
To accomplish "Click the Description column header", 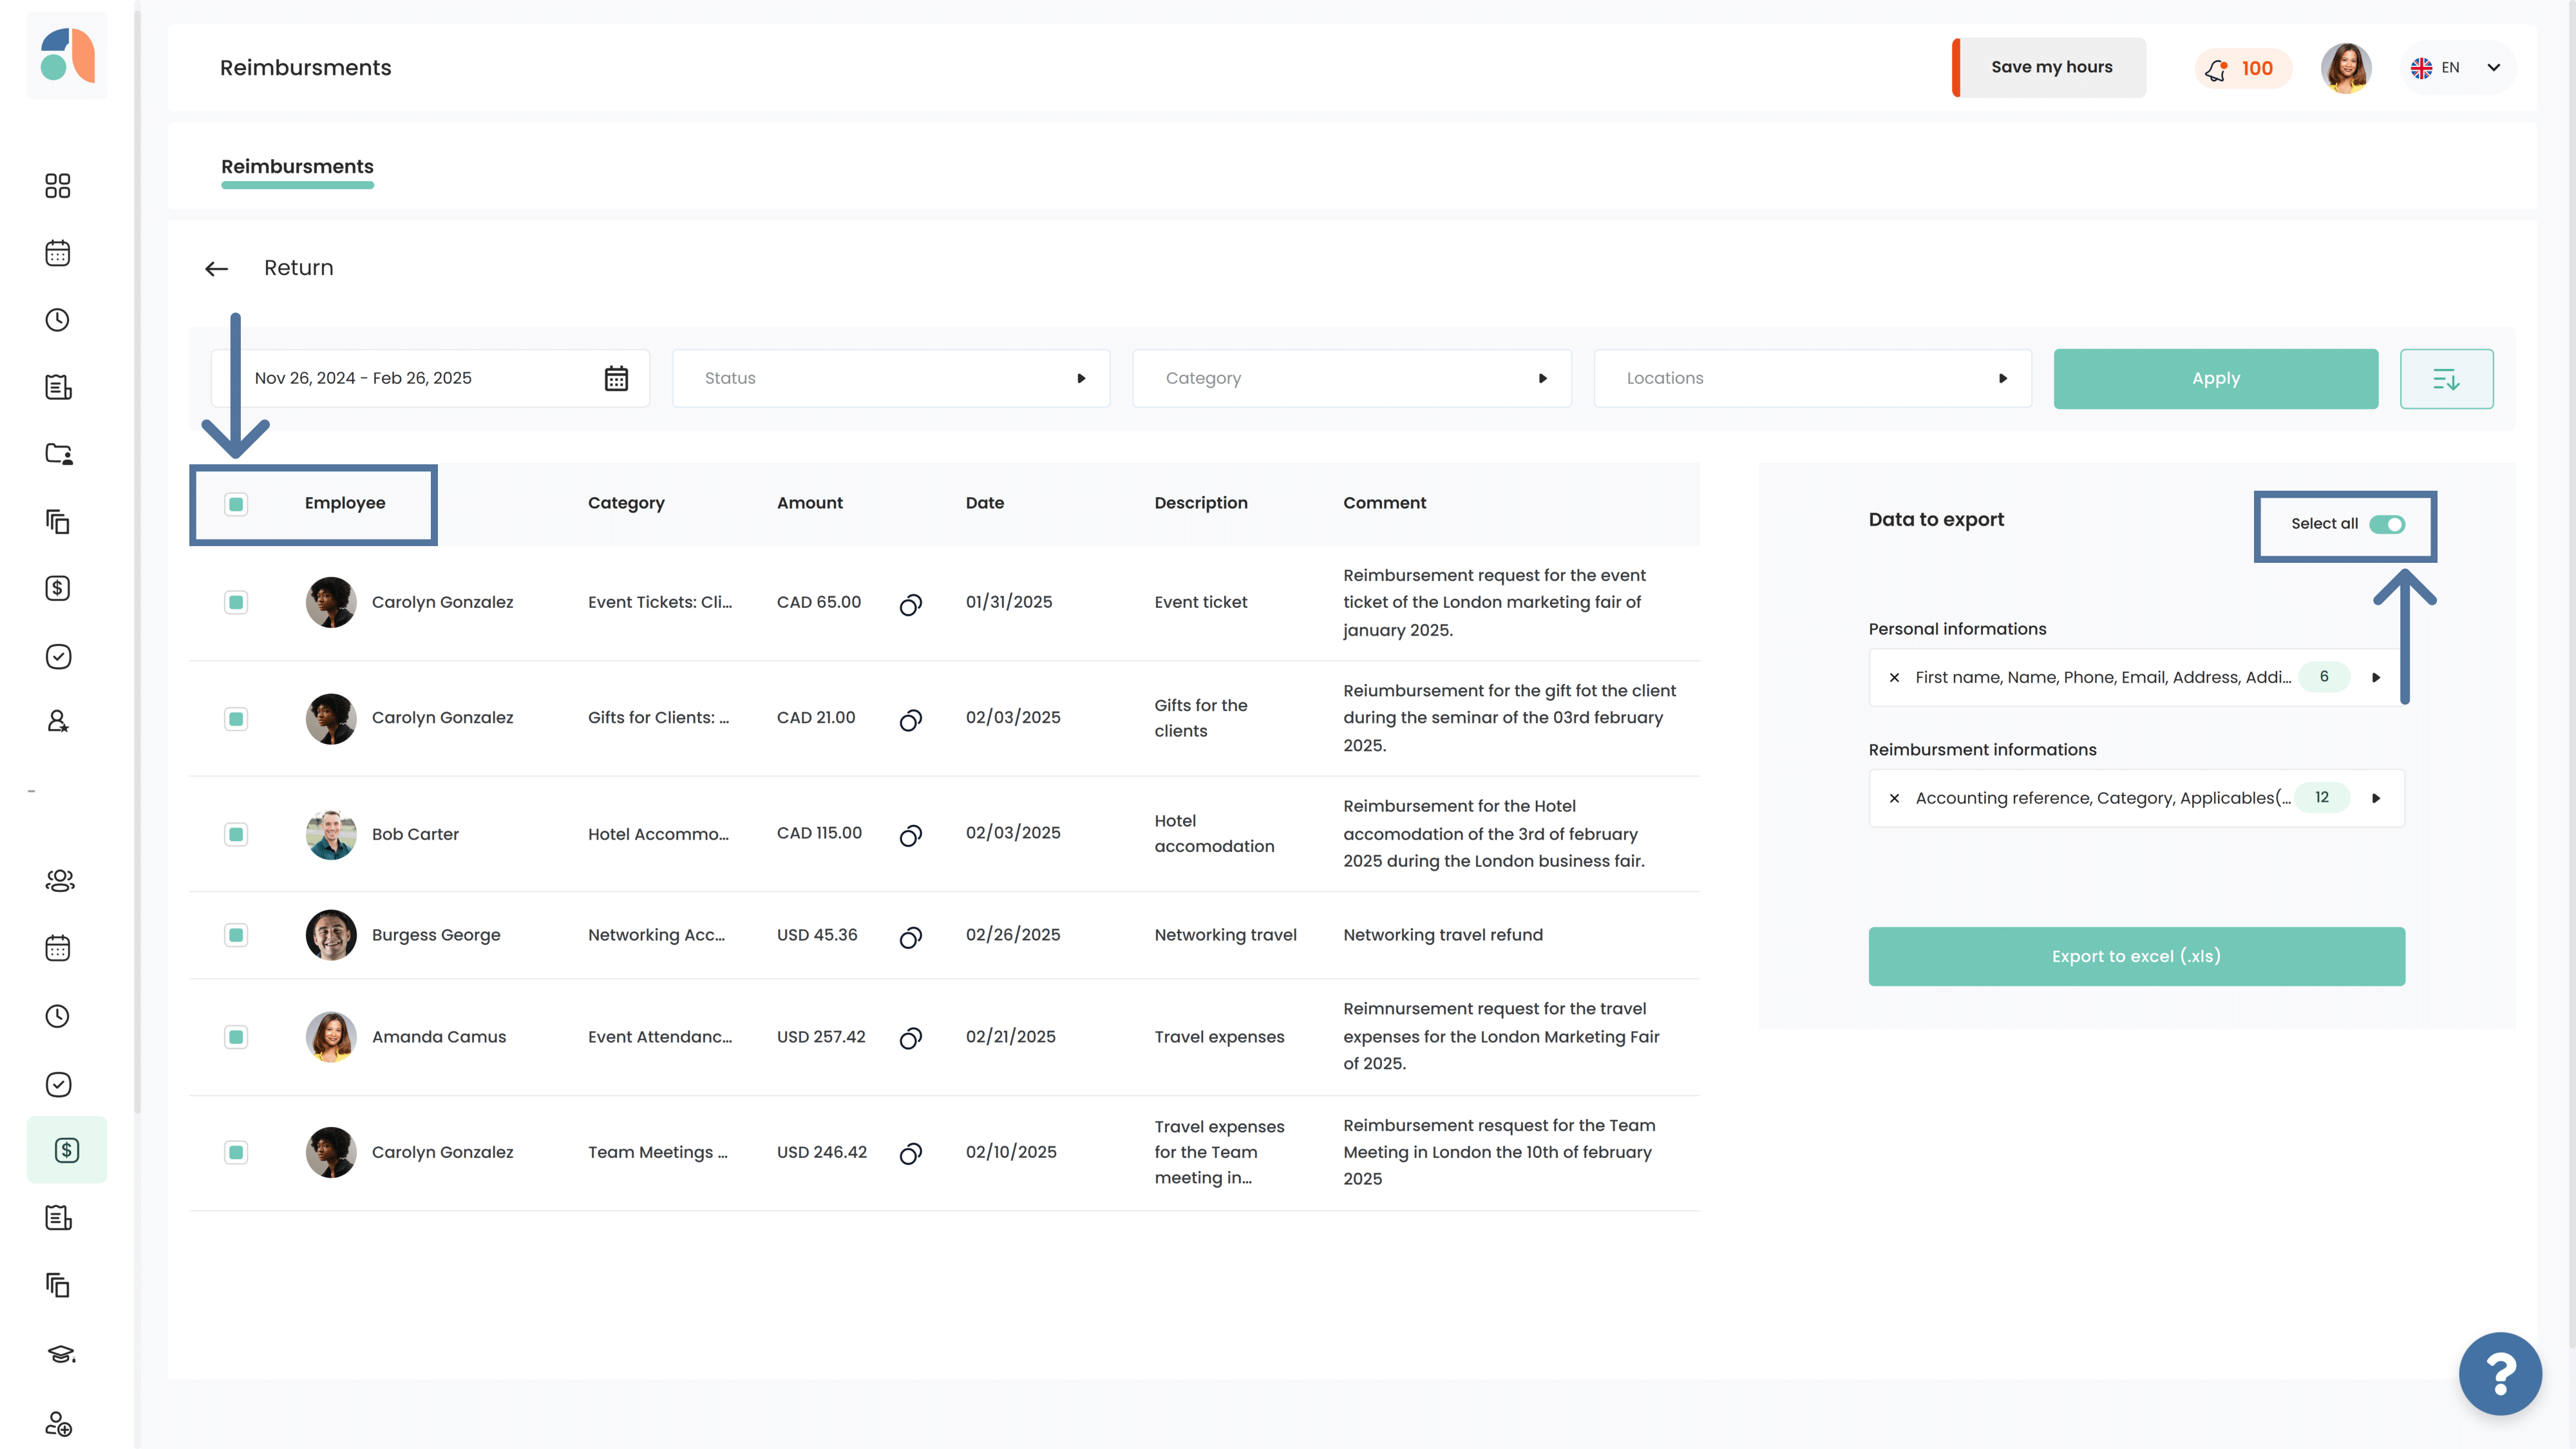I will point(1201,503).
